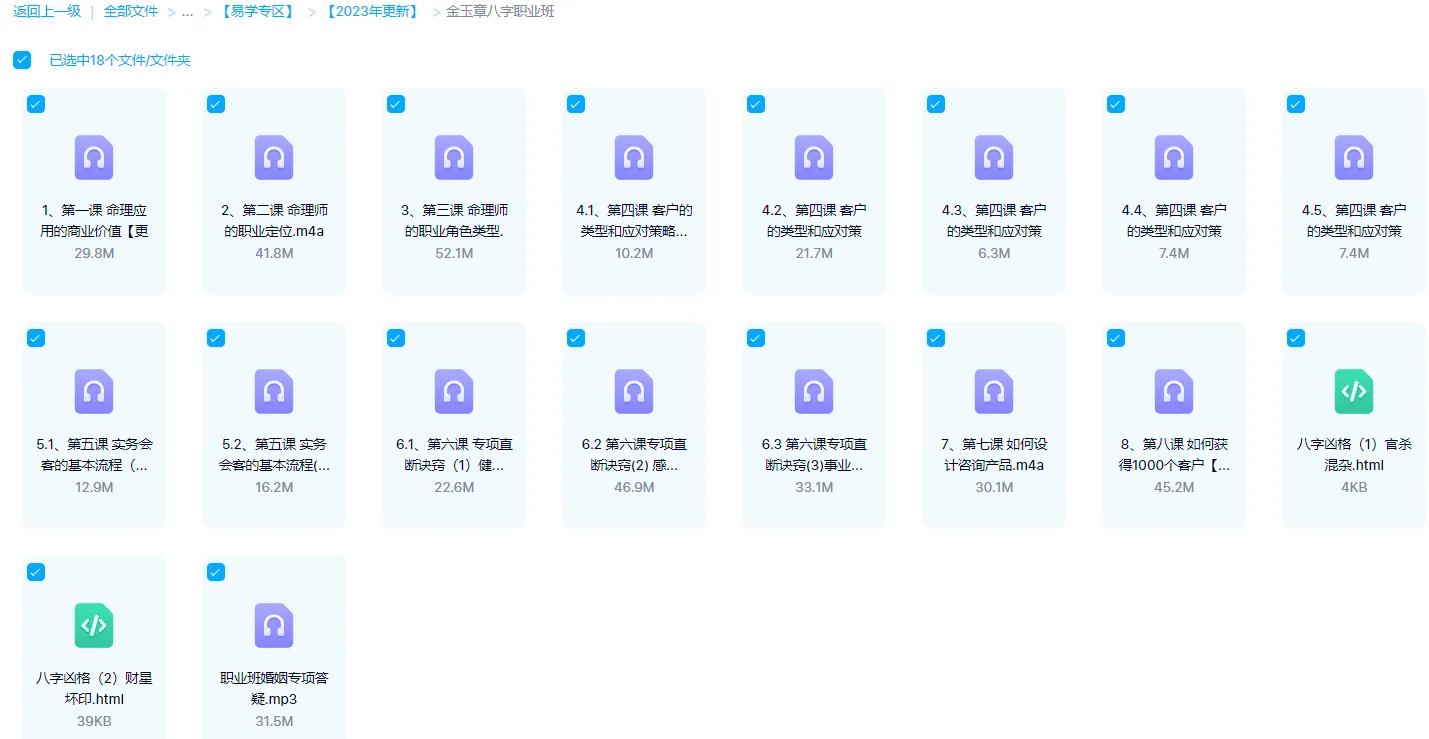Click the 39KB size label
The width and height of the screenshot is (1429, 739).
94,721
